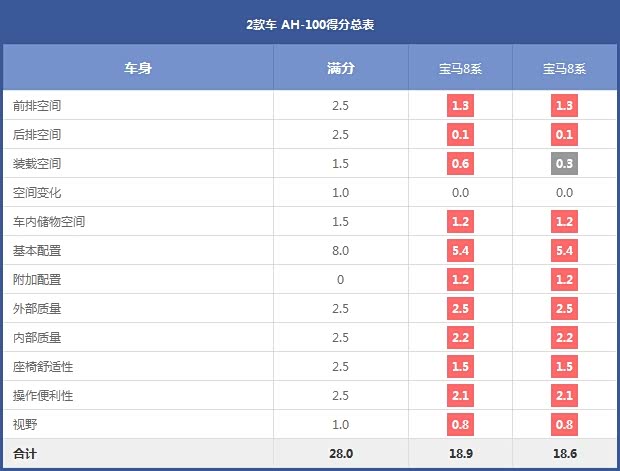Click the 车内储物空间 row label

(49, 222)
